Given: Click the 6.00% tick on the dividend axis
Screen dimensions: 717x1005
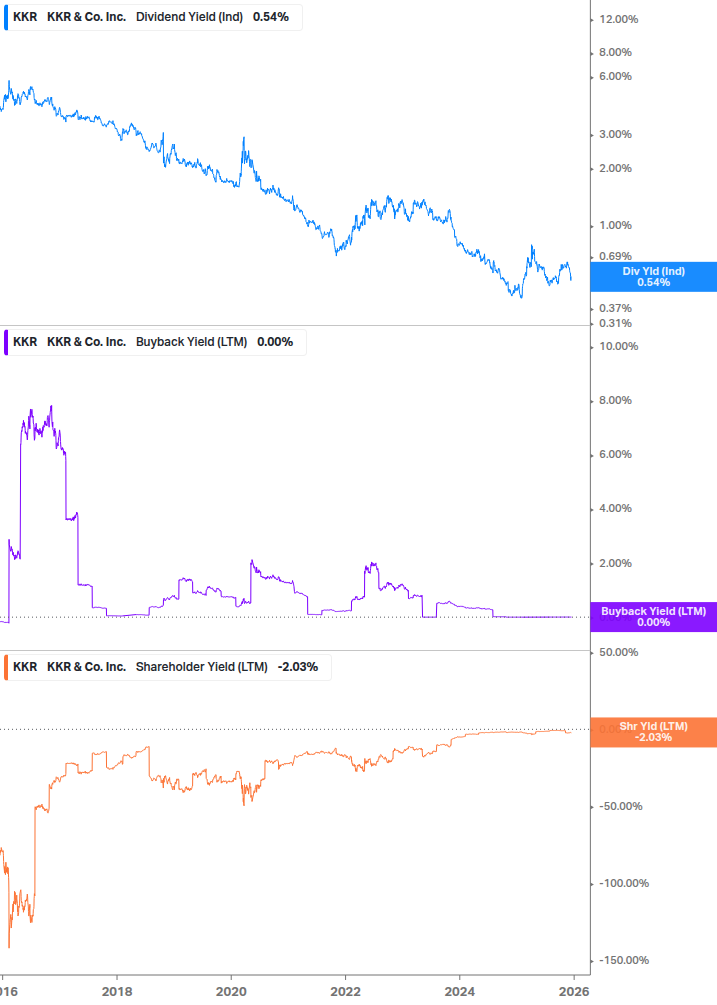Looking at the screenshot, I should pos(615,76).
